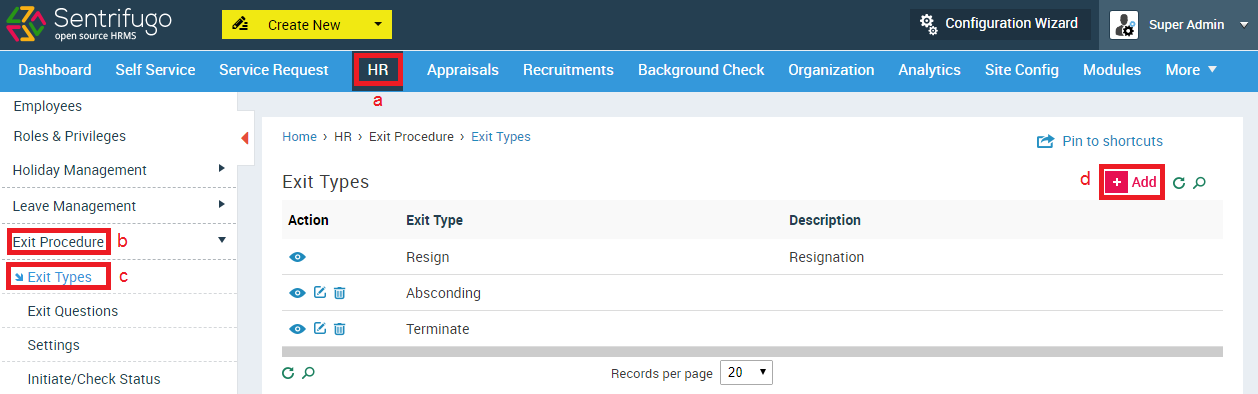Click the eye icon in Terminate row

(x=297, y=329)
